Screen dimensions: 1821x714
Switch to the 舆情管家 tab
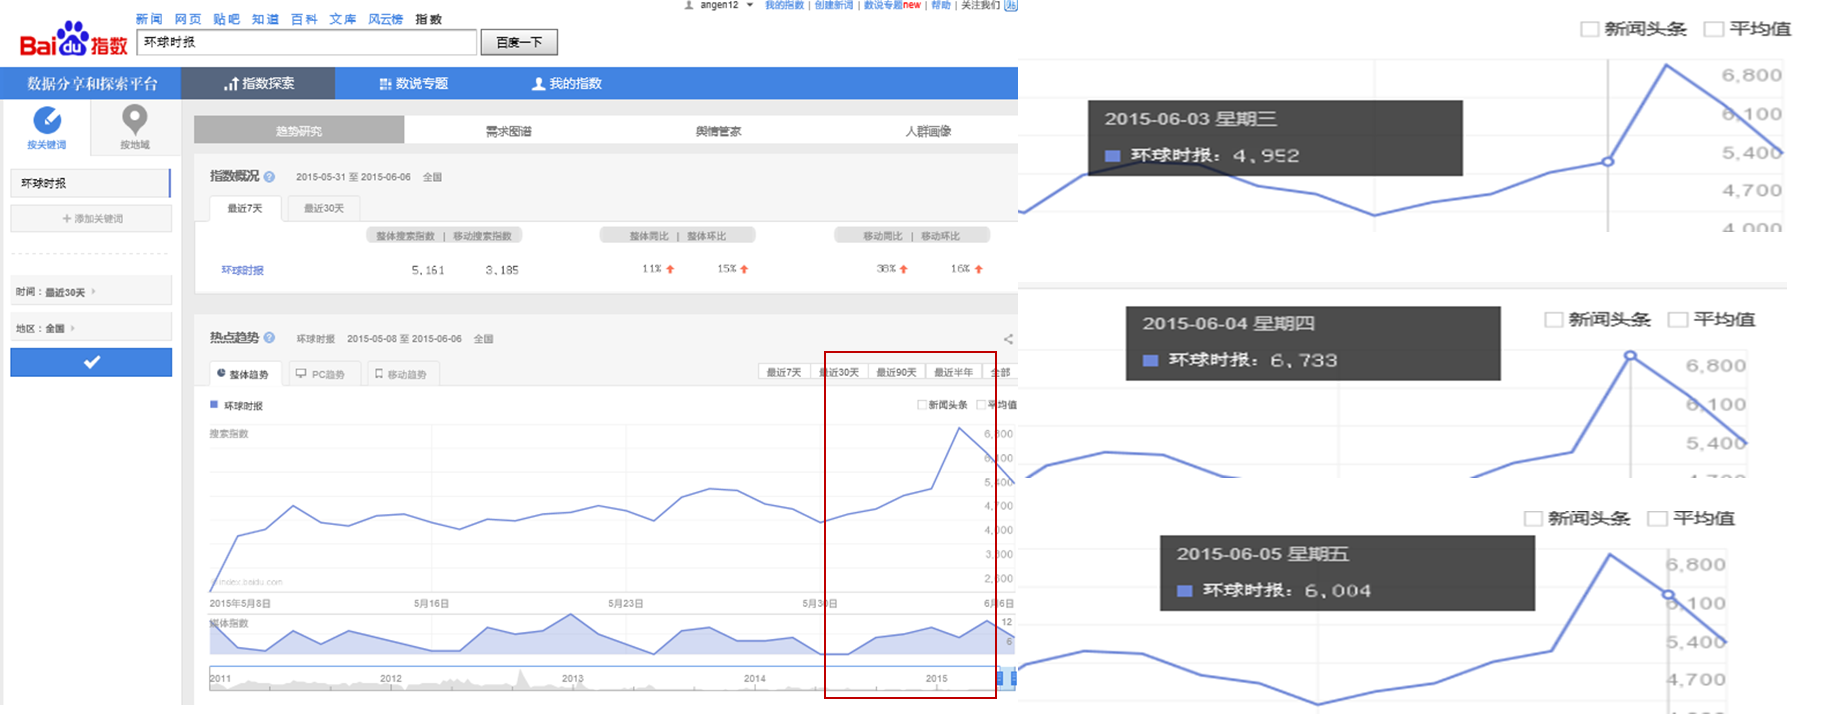pos(719,131)
